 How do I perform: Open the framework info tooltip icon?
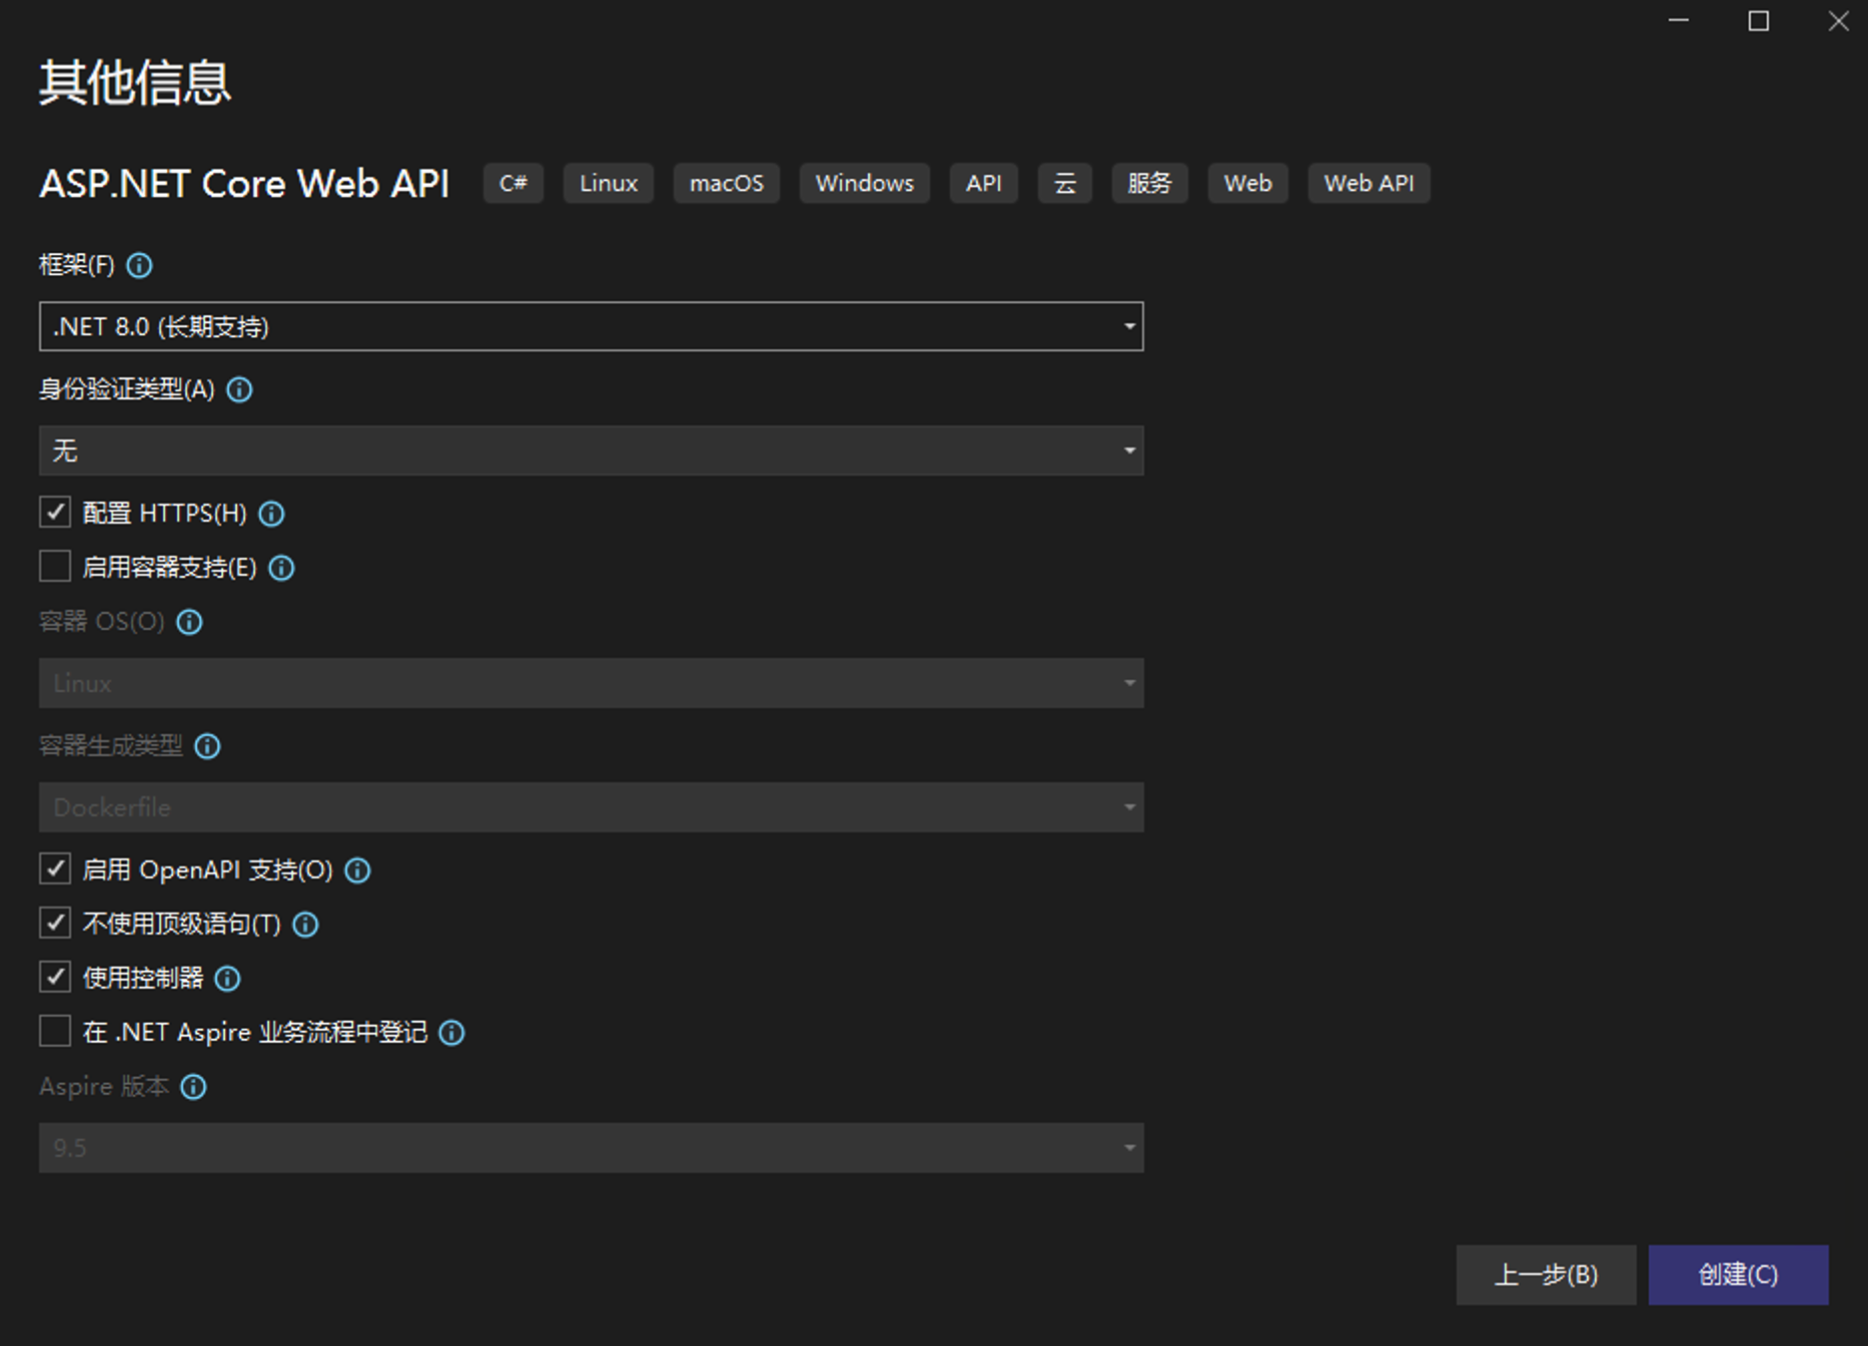[x=140, y=265]
